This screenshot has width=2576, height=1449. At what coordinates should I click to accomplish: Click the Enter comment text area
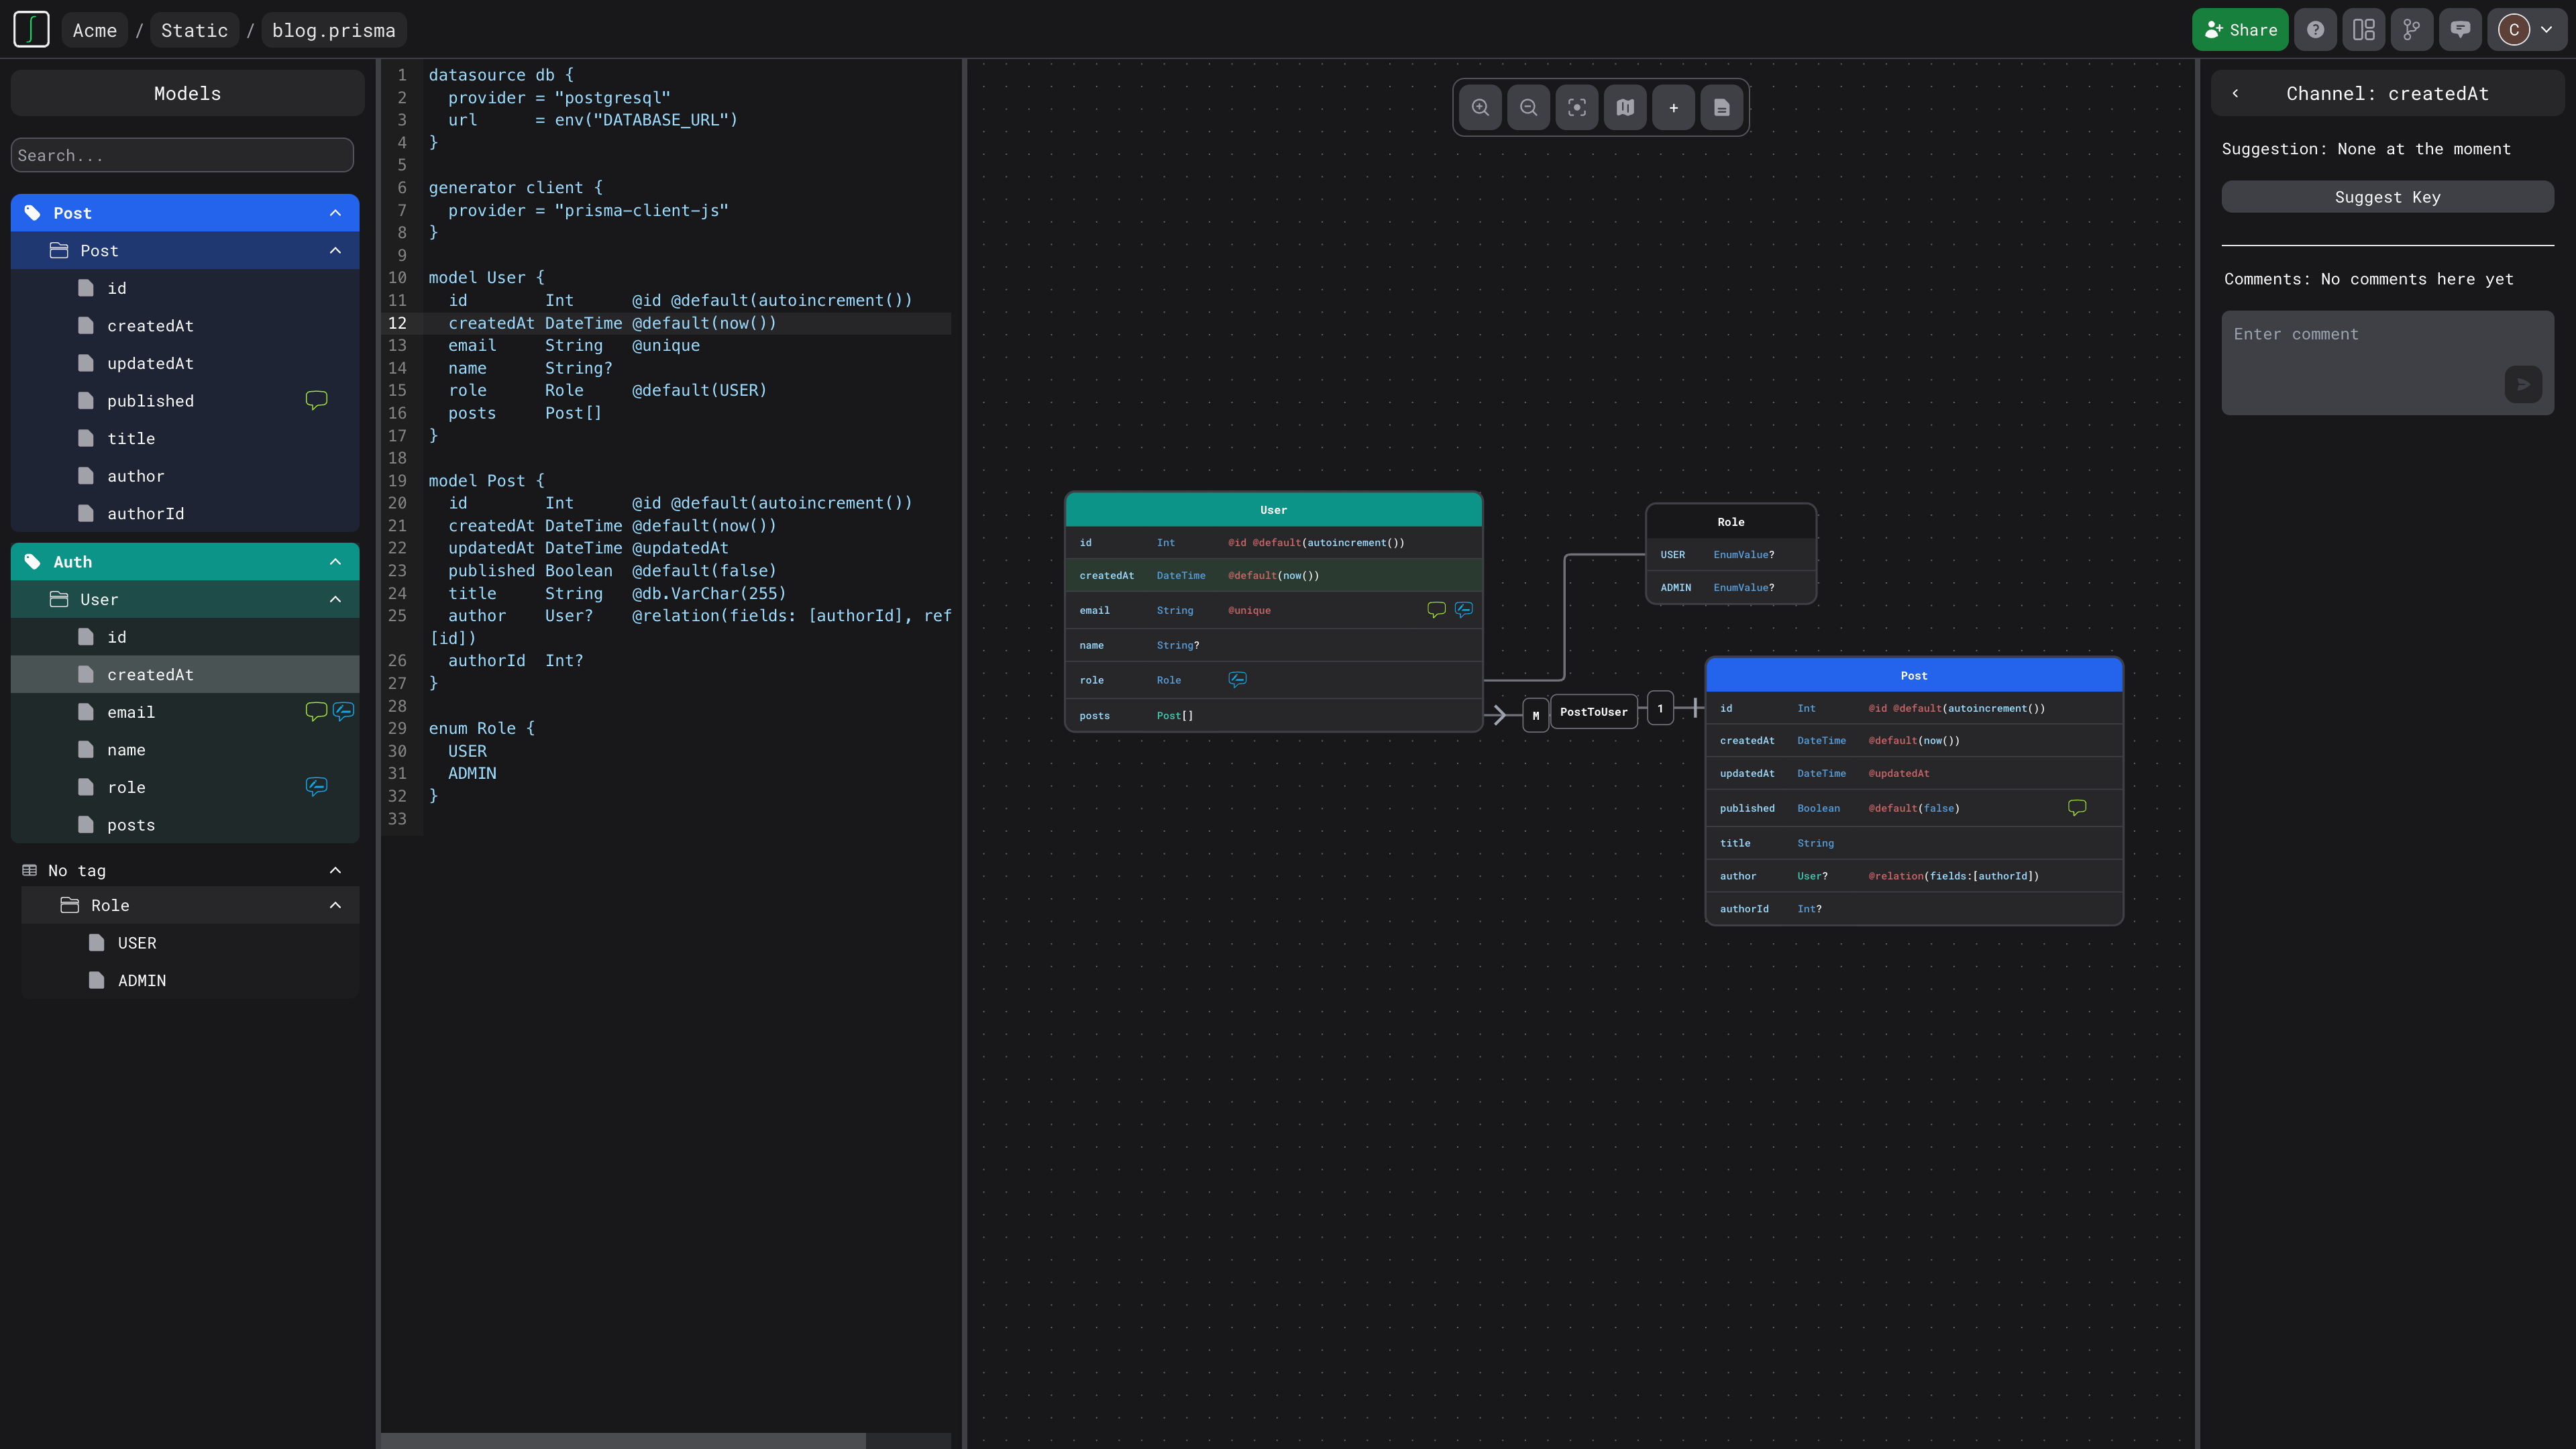click(x=2387, y=362)
